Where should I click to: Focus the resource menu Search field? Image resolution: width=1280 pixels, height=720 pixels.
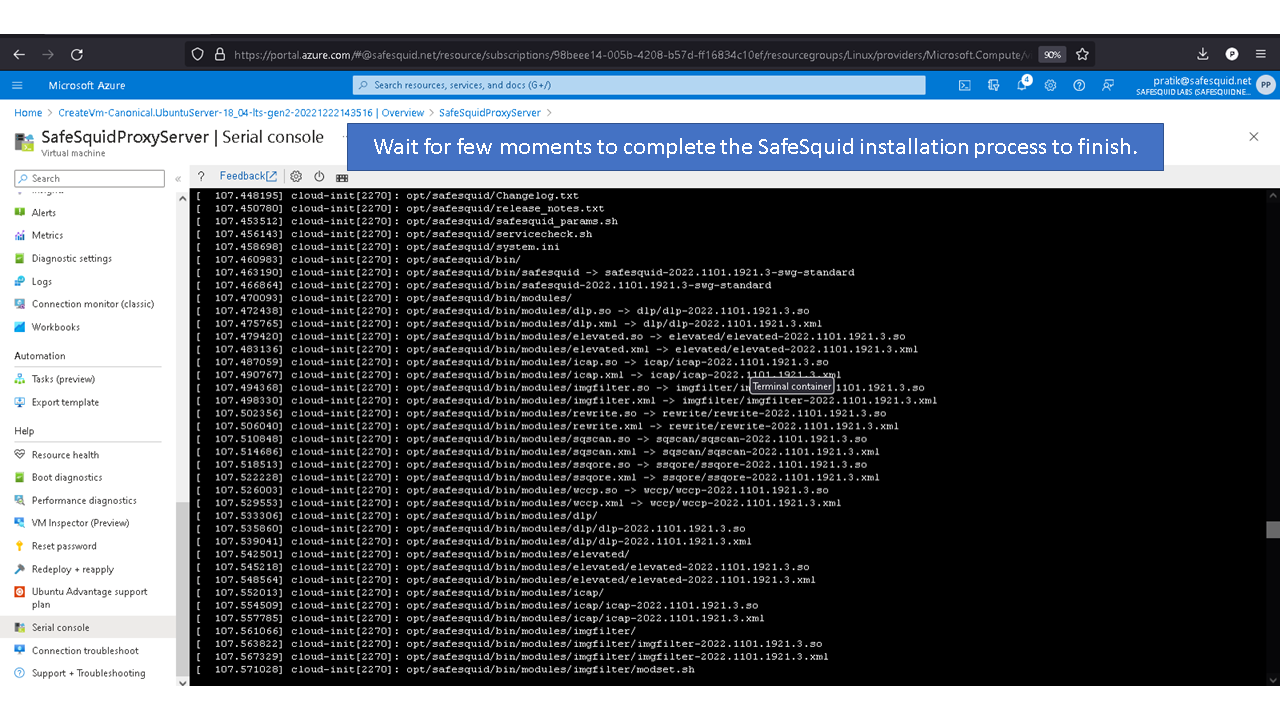[x=89, y=178]
